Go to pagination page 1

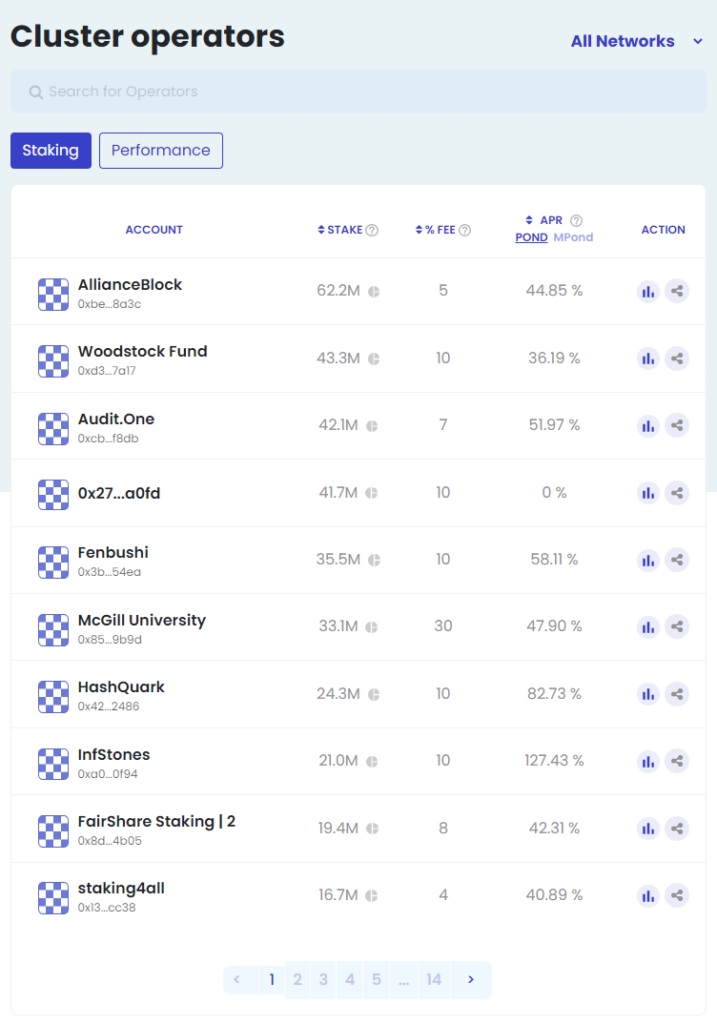[272, 980]
